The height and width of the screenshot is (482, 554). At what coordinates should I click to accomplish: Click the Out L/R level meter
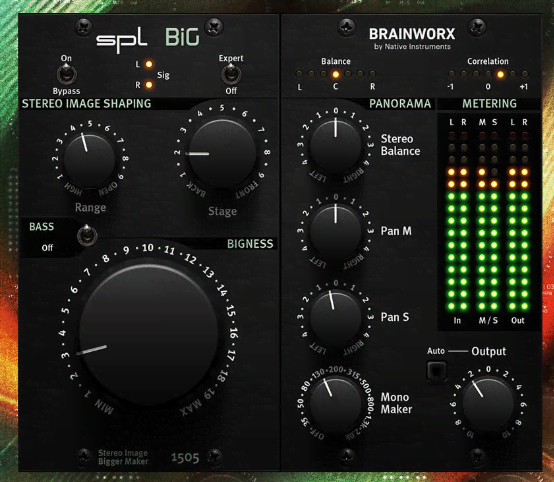point(518,221)
